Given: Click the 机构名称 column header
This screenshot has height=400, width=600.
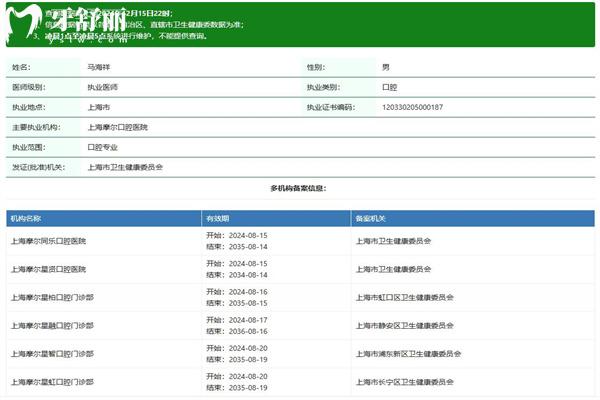Looking at the screenshot, I should click(26, 219).
